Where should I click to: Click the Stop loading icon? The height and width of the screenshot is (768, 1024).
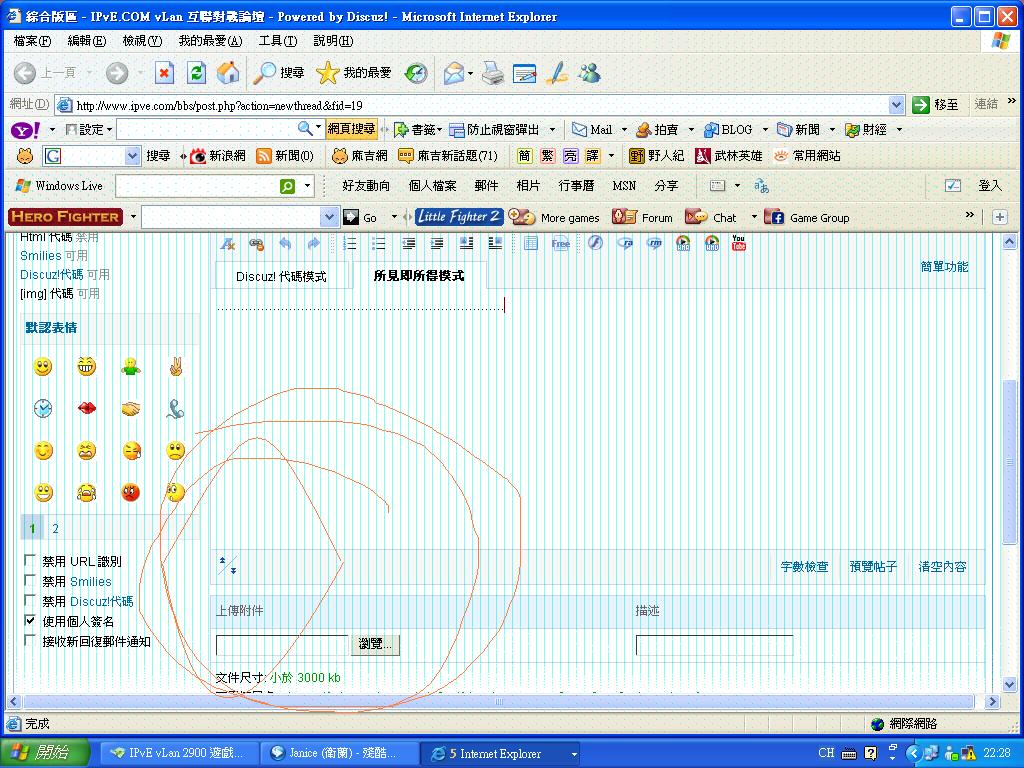click(x=165, y=73)
